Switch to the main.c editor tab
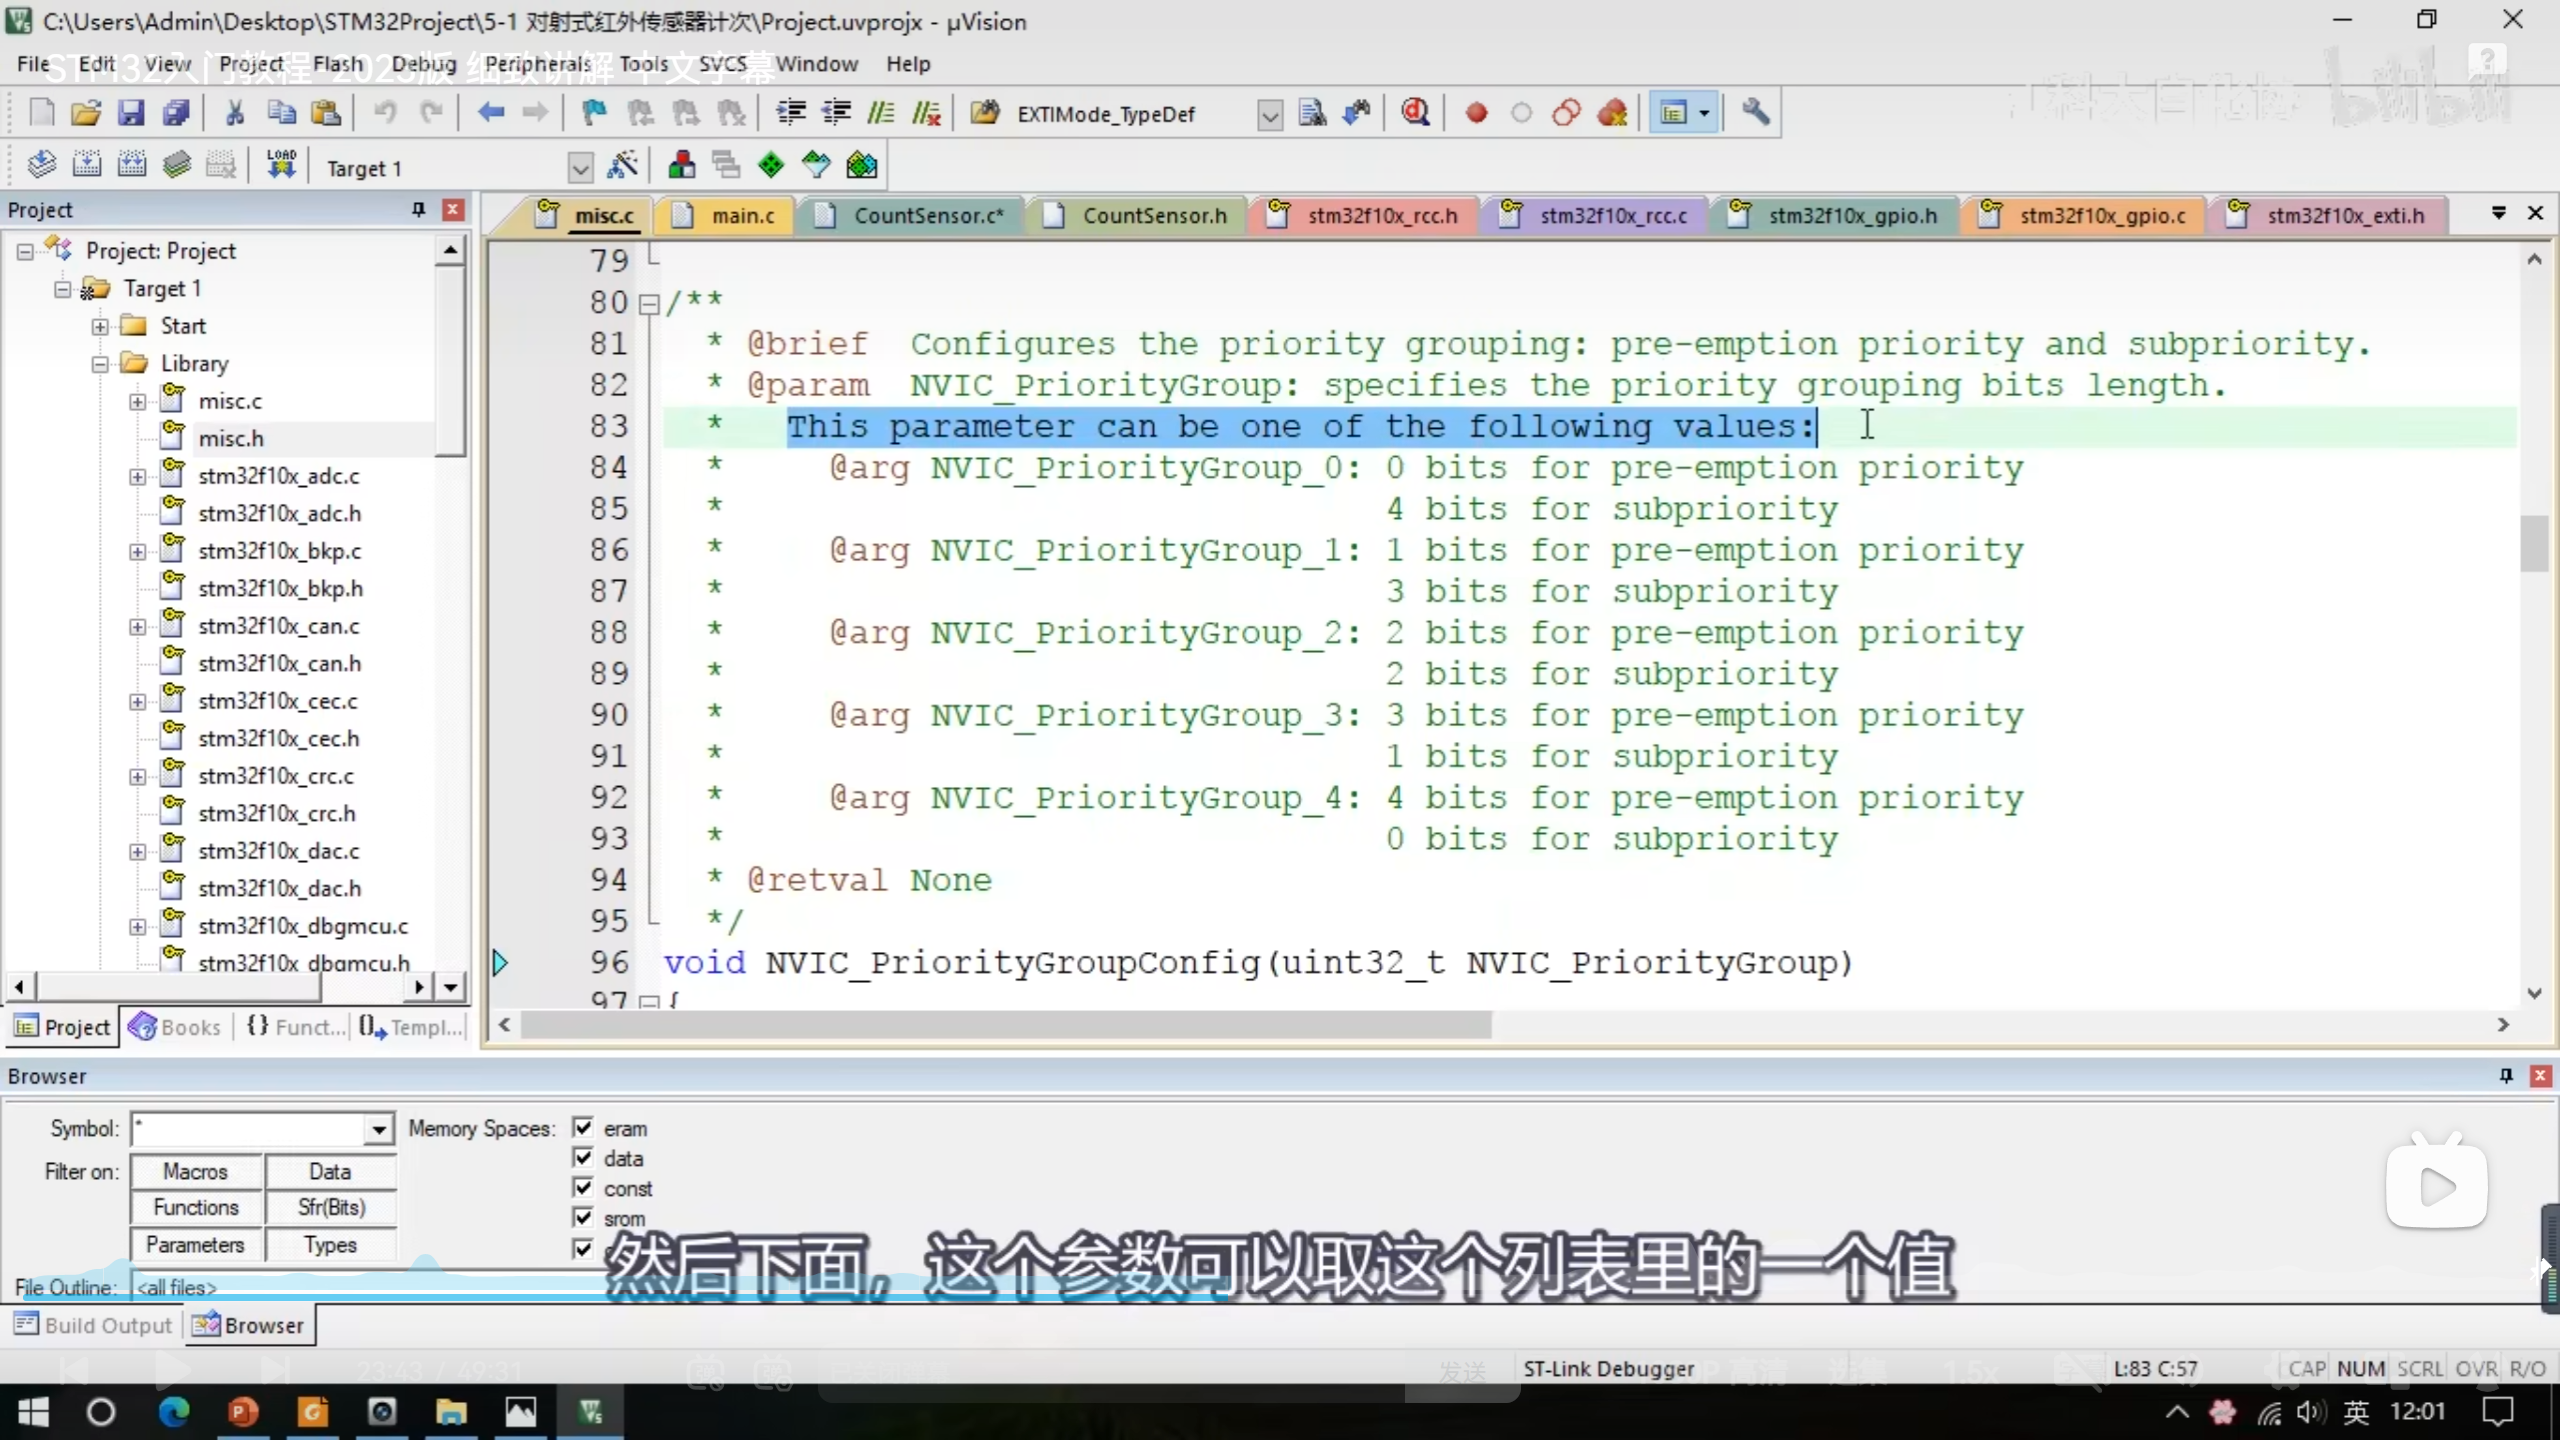The height and width of the screenshot is (1440, 2560). [x=742, y=216]
